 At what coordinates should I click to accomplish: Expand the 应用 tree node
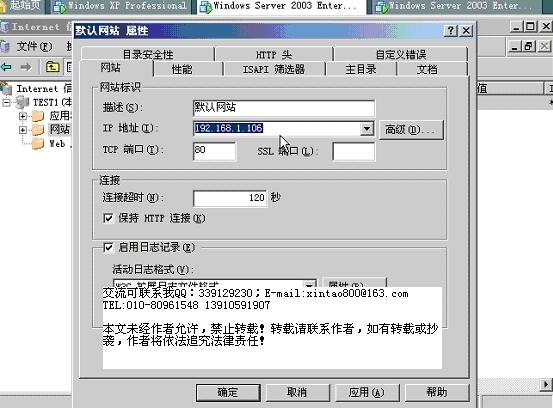click(23, 116)
